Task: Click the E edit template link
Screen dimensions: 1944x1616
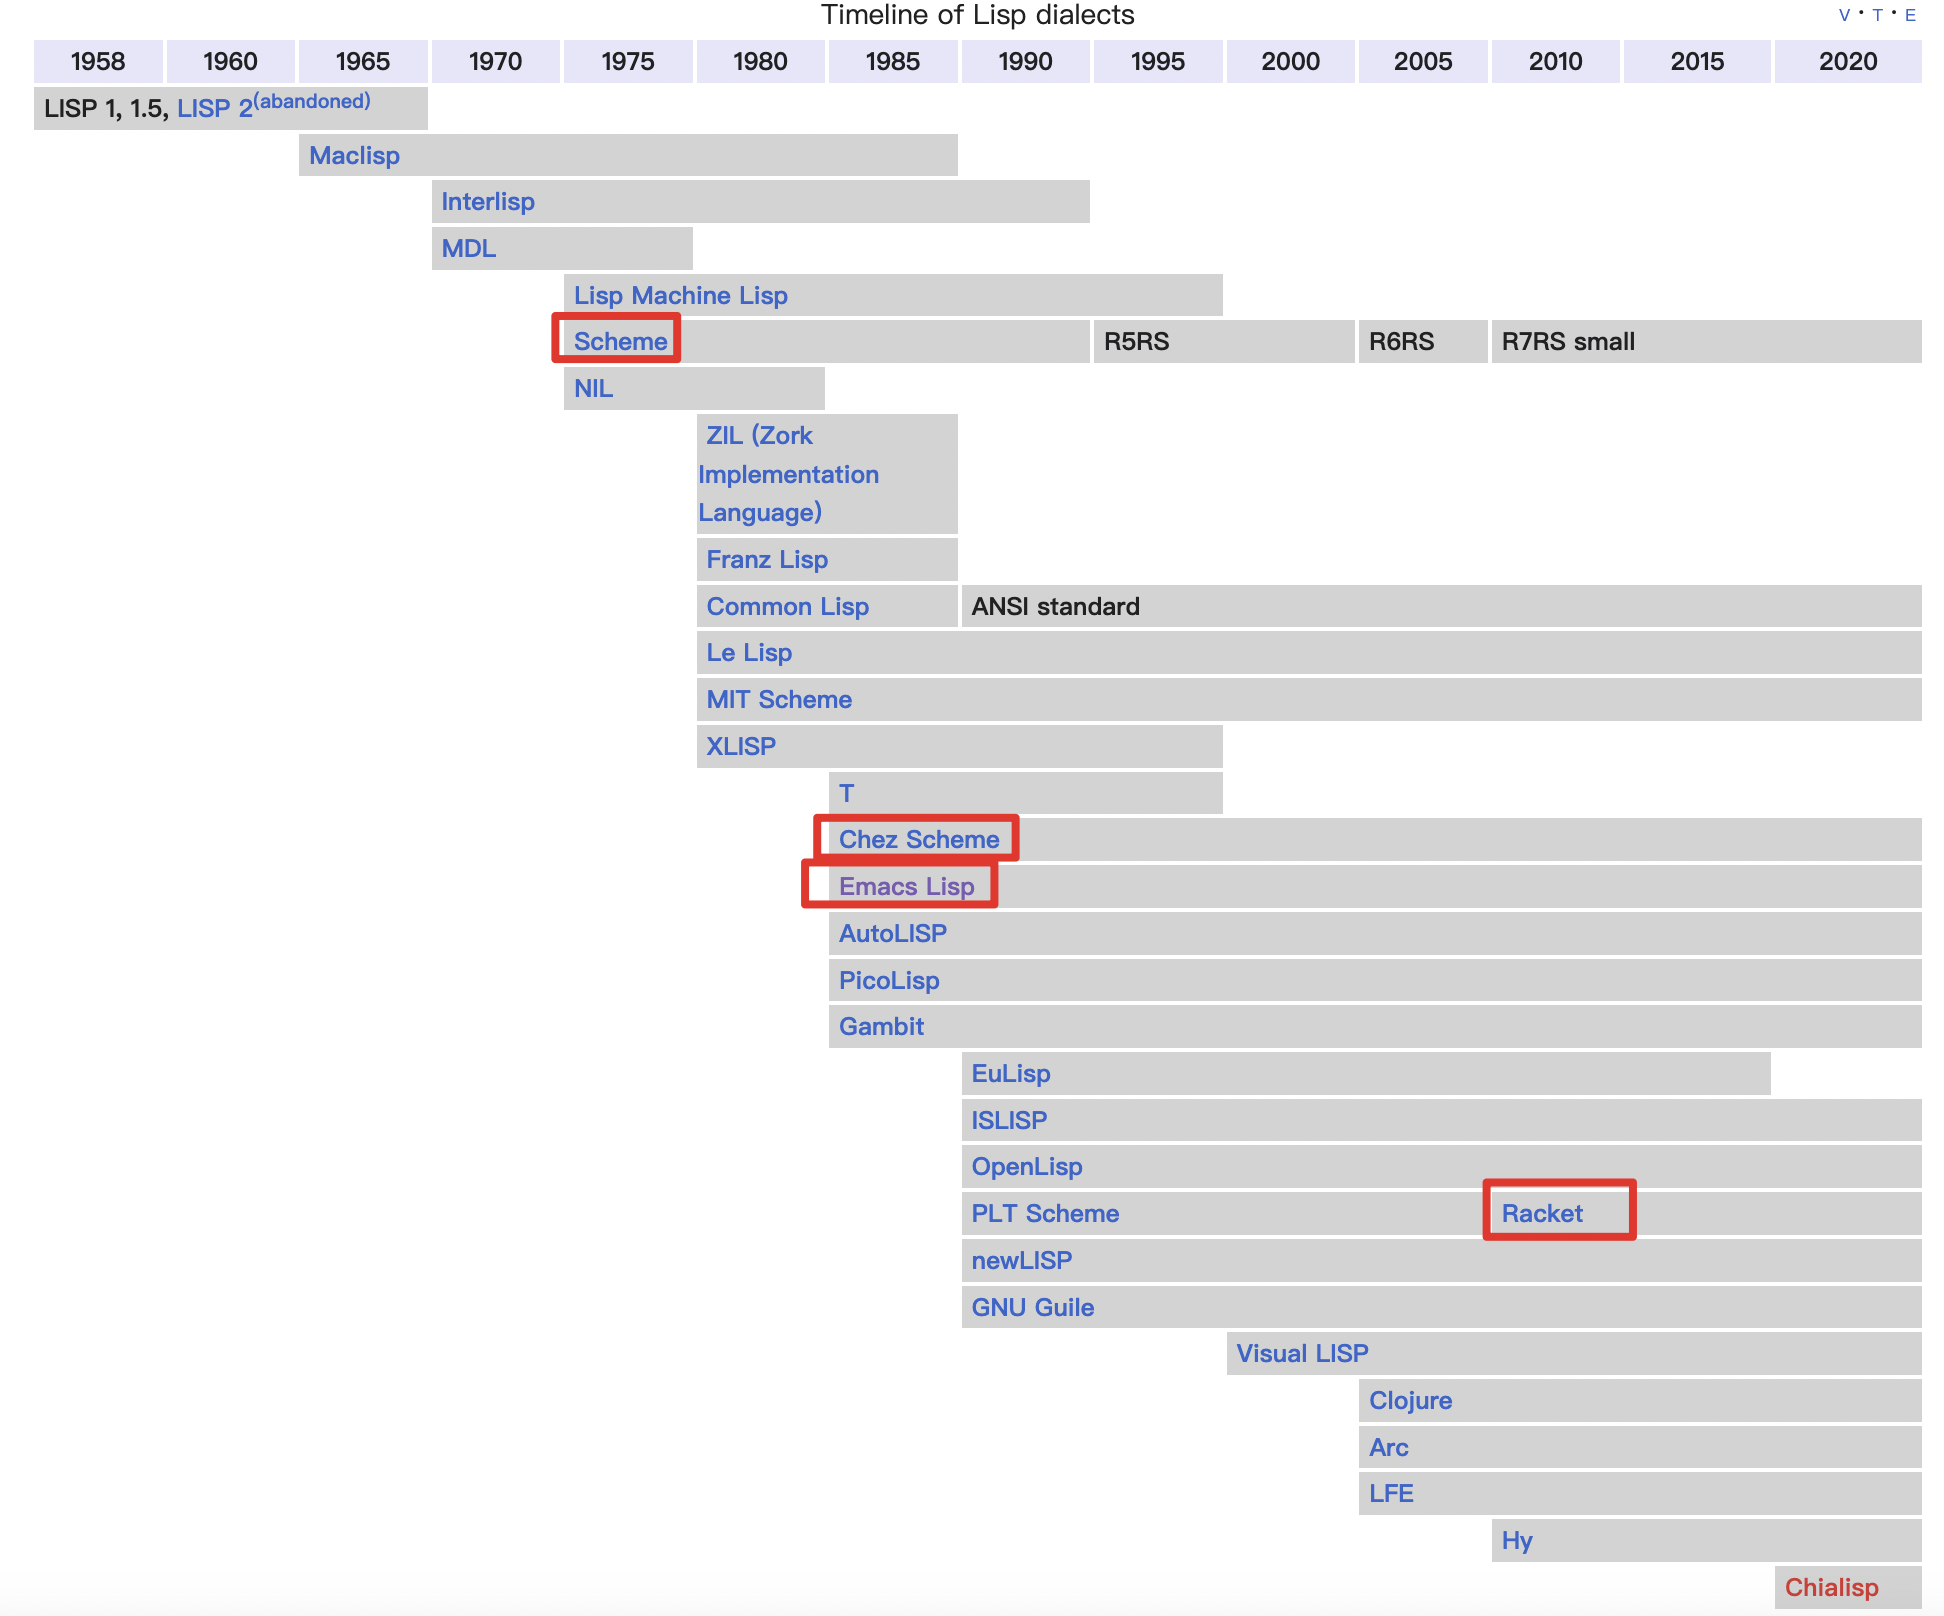Action: pos(1910,15)
